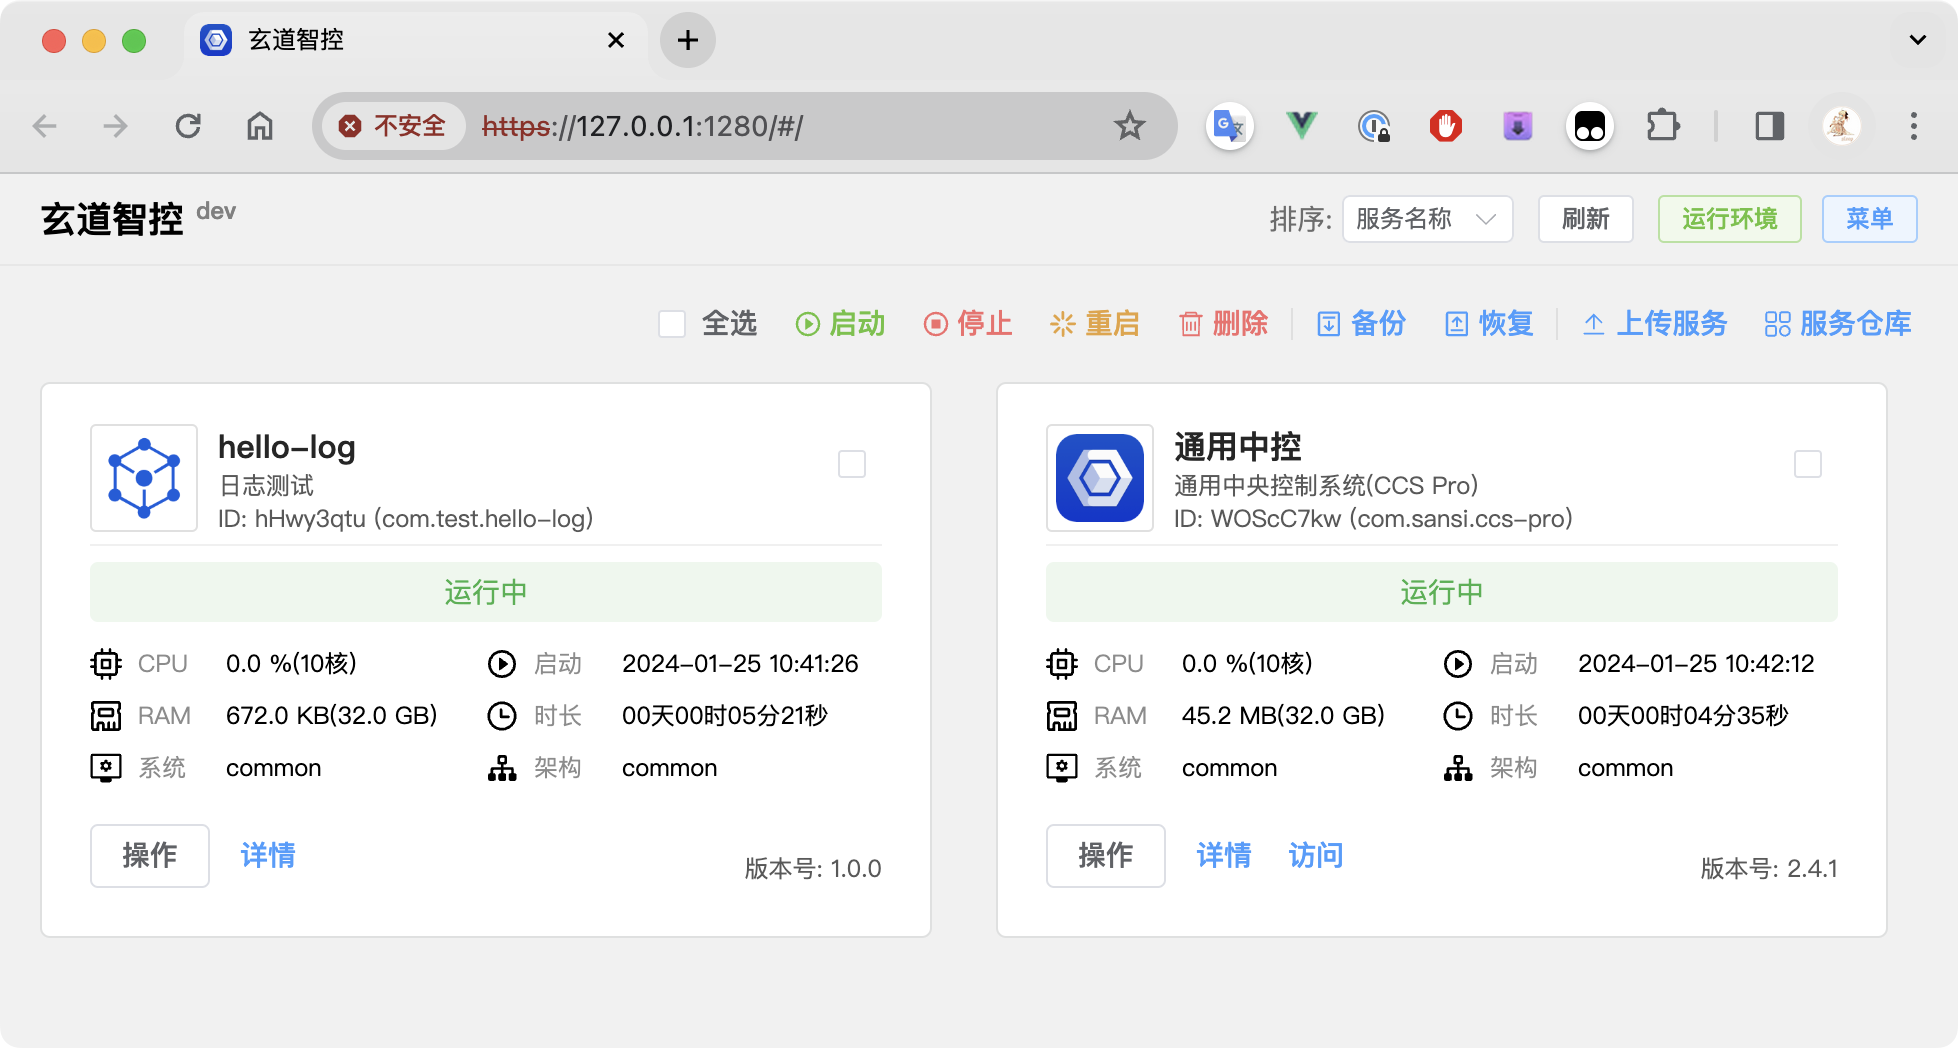Select the 通用中控 service checkbox
This screenshot has width=1958, height=1048.
1808,464
